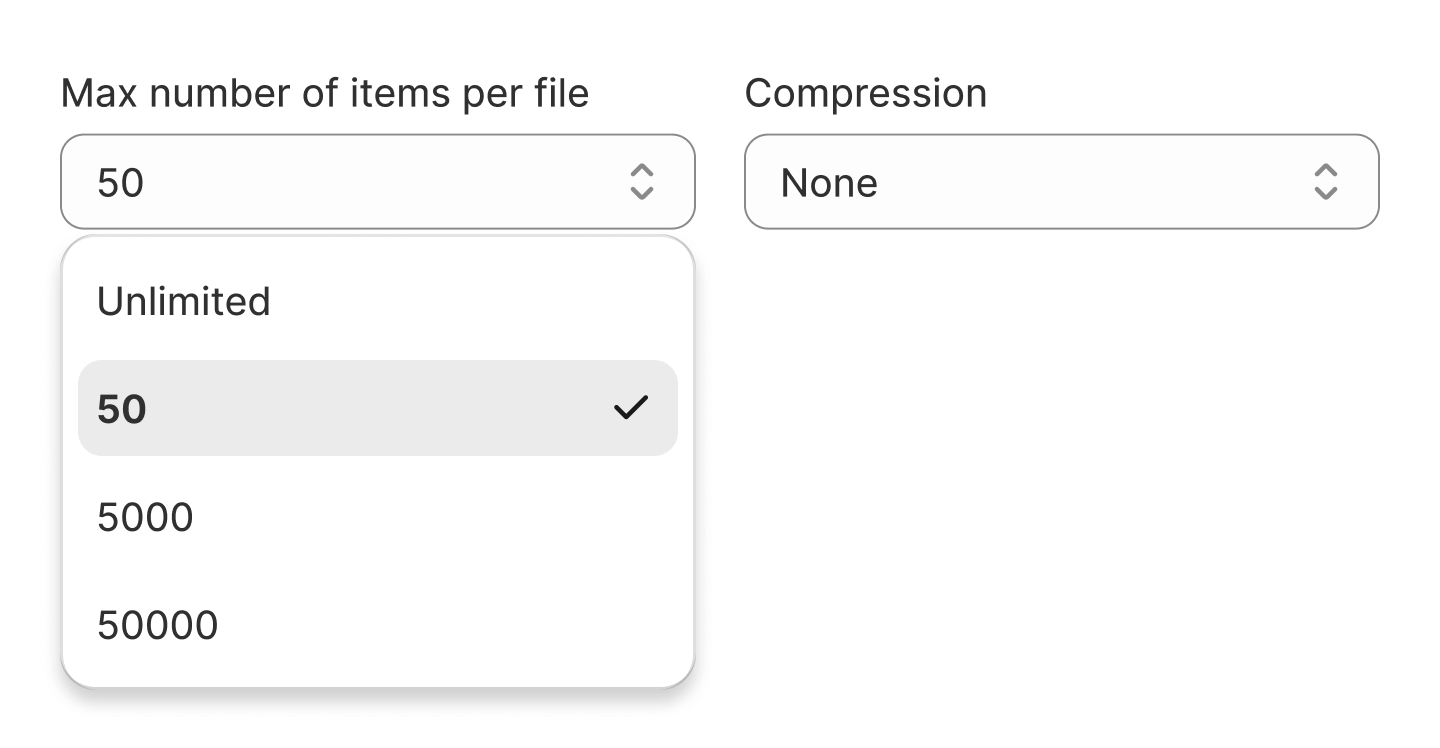Choose "Unlimited" from the open list
Screen dimensions: 1440x748
click(x=184, y=301)
